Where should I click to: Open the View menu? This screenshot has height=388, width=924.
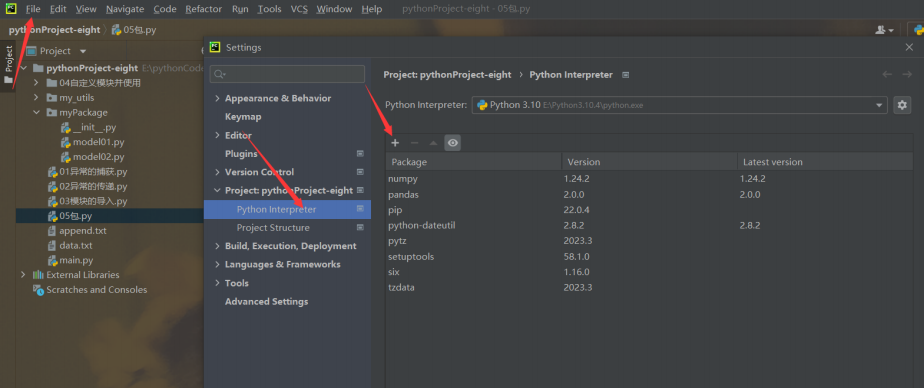click(86, 9)
